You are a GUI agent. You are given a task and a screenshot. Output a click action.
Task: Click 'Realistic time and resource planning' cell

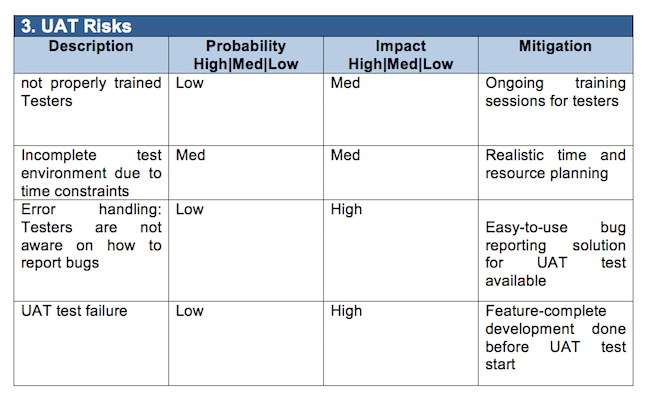point(555,173)
